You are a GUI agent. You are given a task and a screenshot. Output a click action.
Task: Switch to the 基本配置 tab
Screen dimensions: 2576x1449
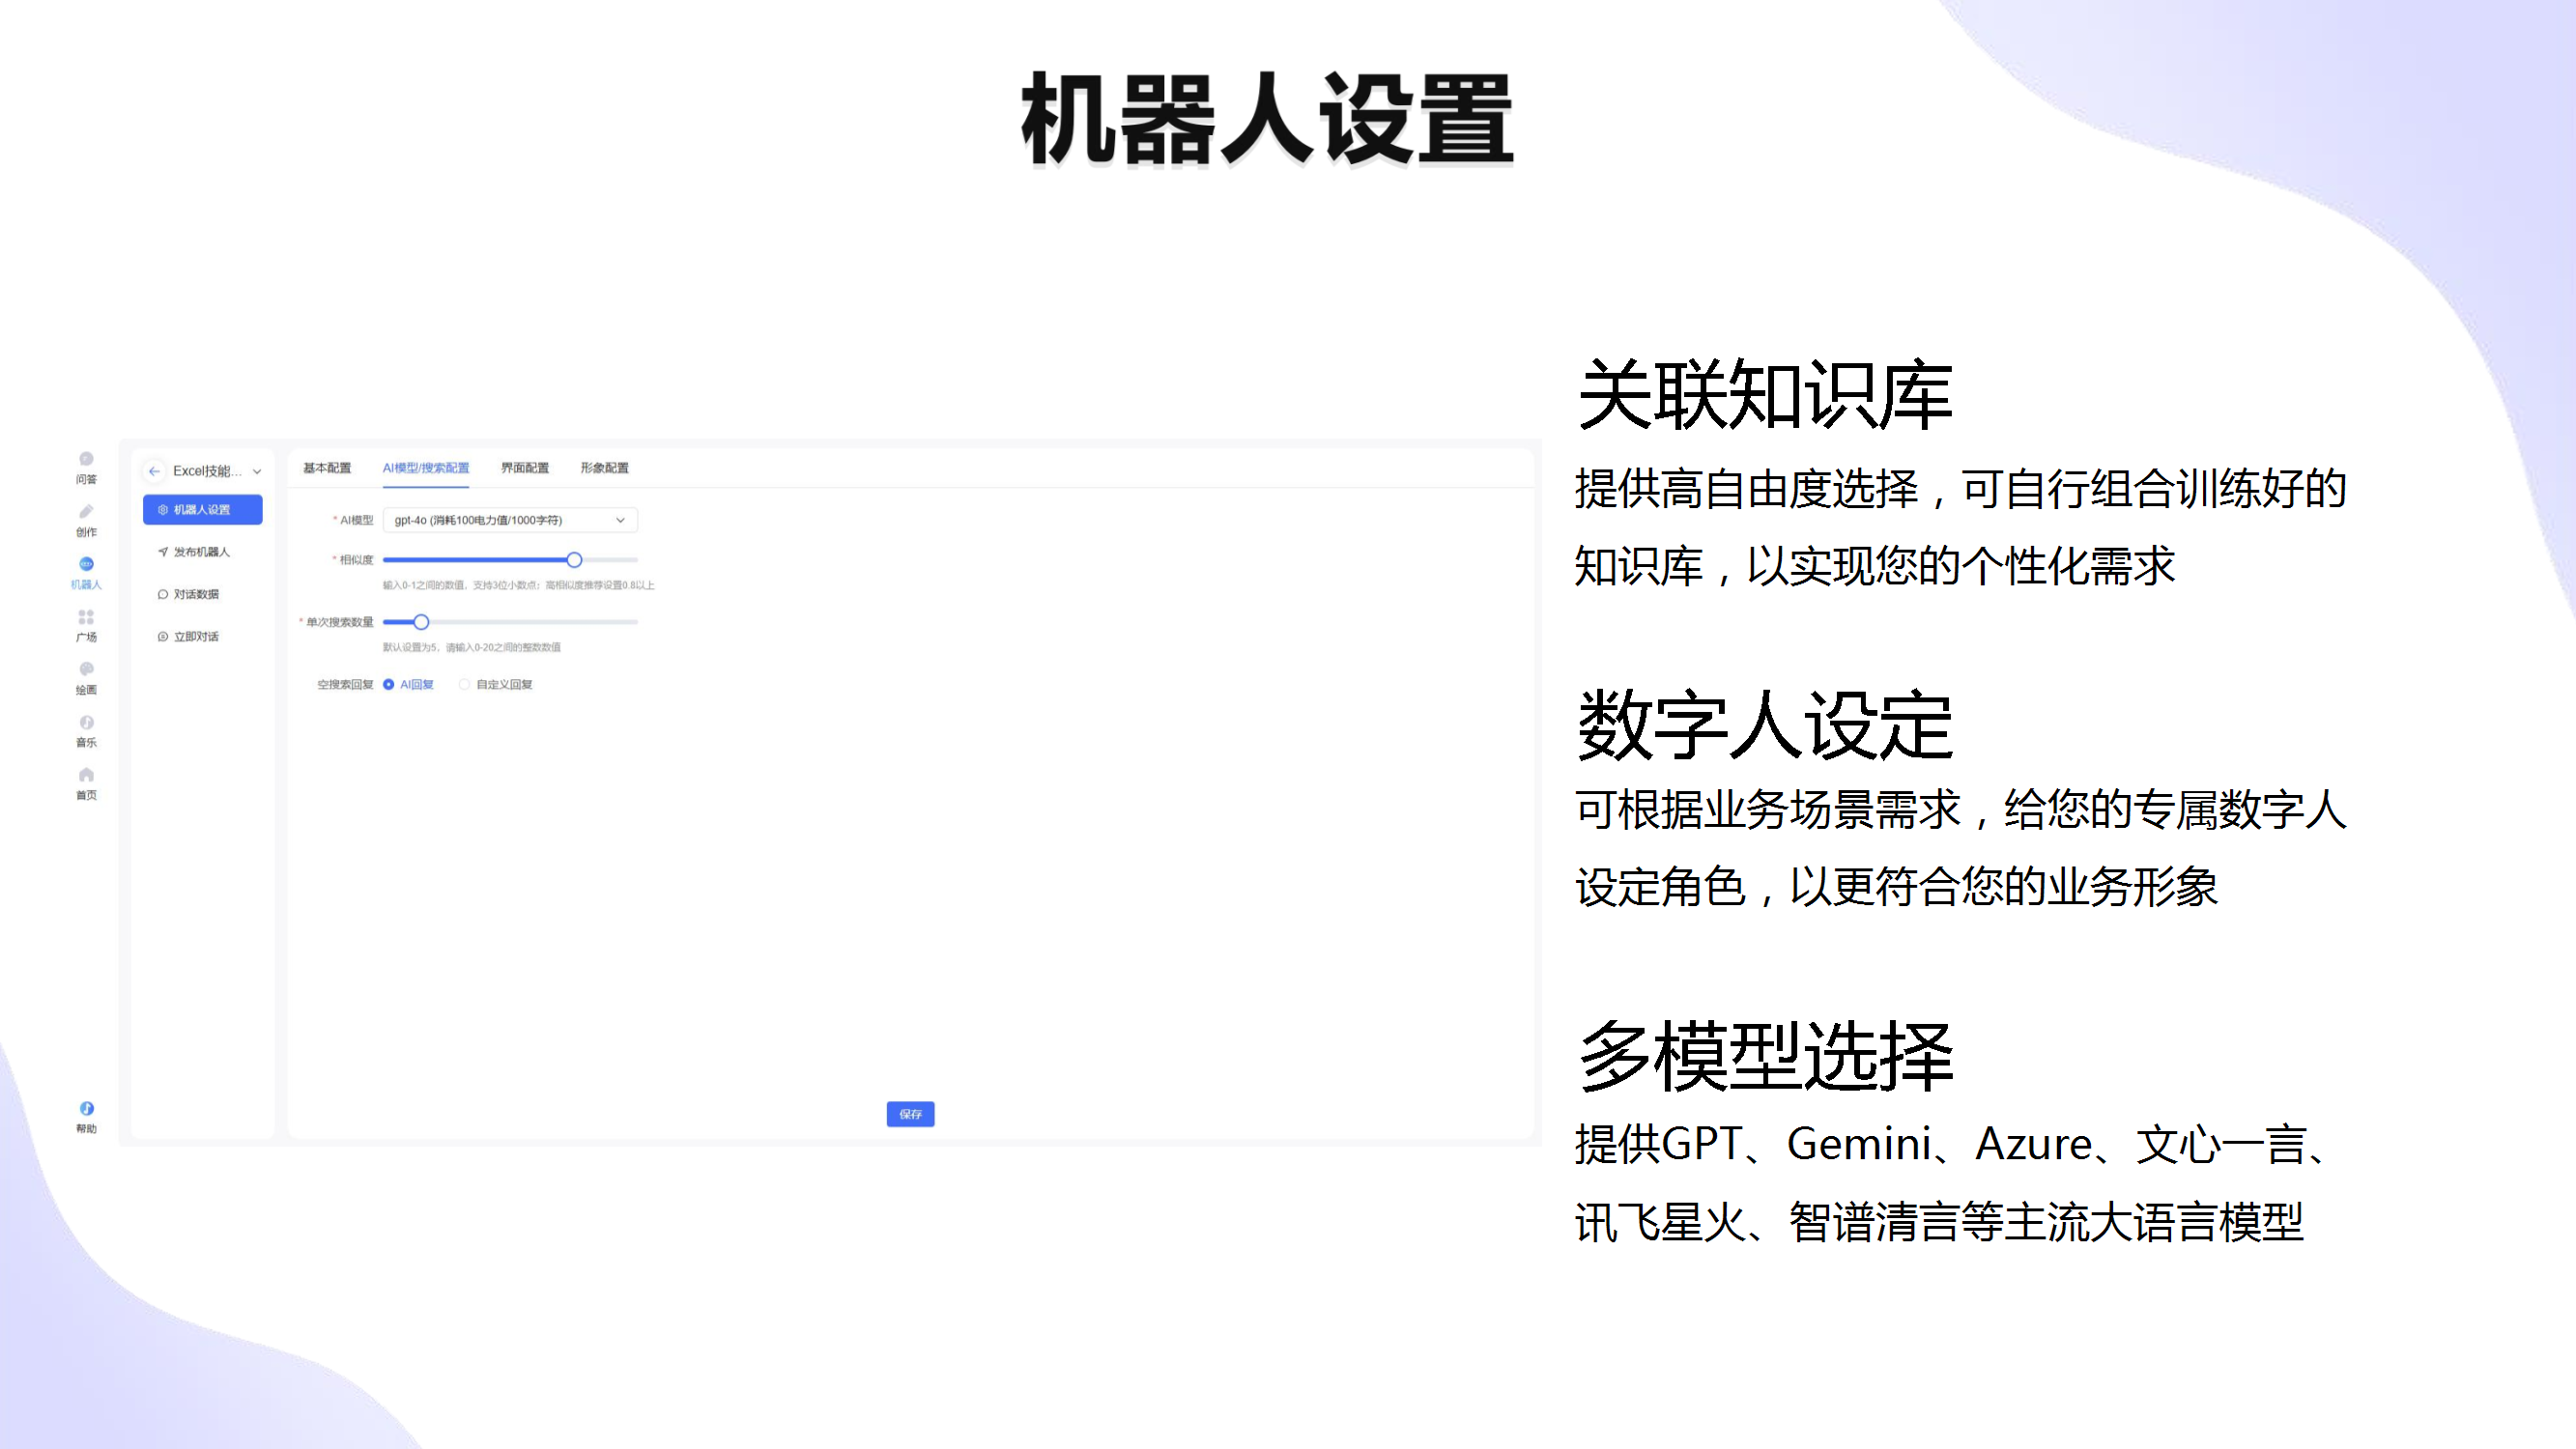tap(327, 468)
